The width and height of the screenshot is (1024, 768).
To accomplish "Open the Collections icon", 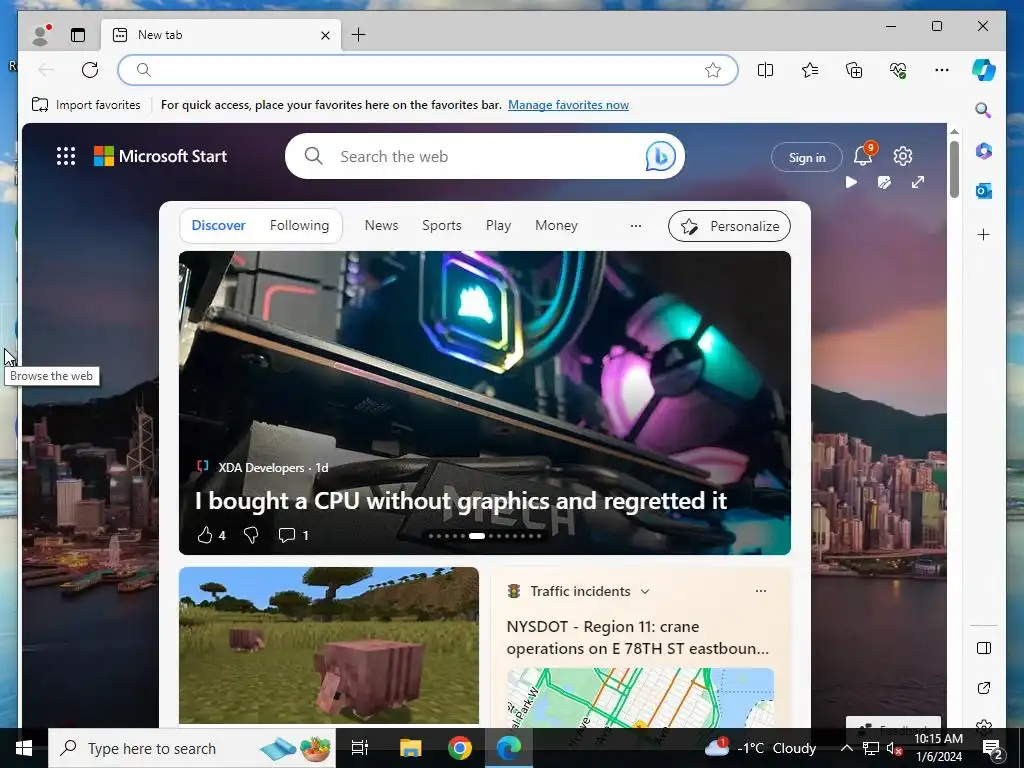I will pos(854,70).
